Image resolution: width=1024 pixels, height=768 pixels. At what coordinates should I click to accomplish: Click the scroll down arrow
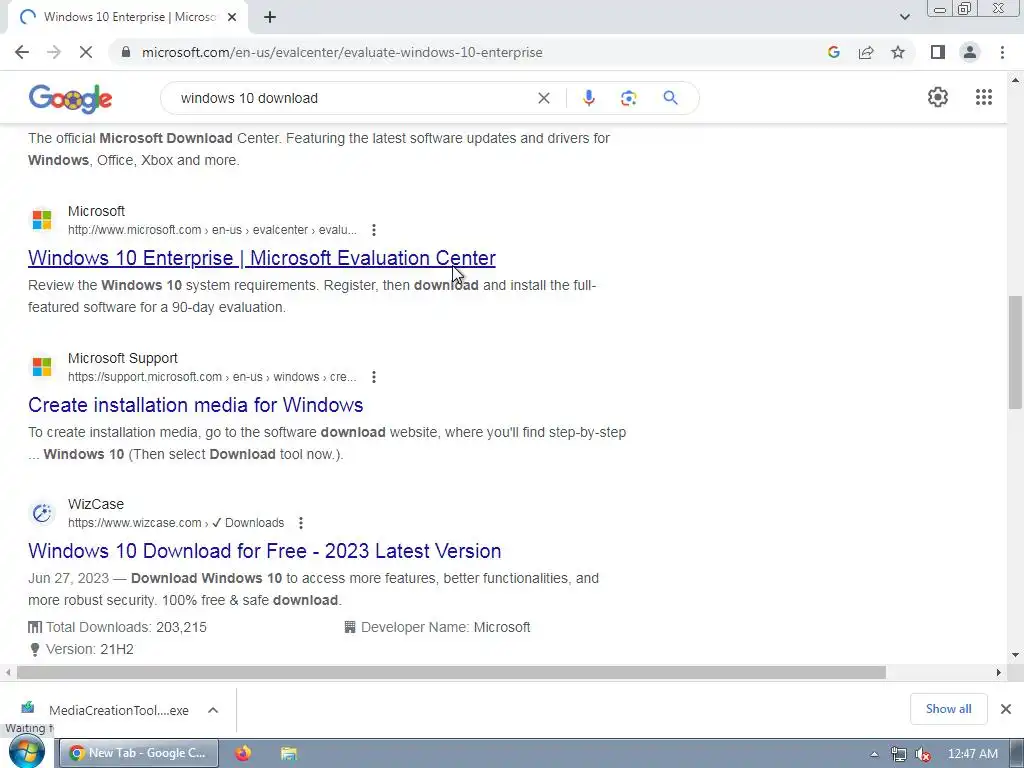tap(1015, 655)
